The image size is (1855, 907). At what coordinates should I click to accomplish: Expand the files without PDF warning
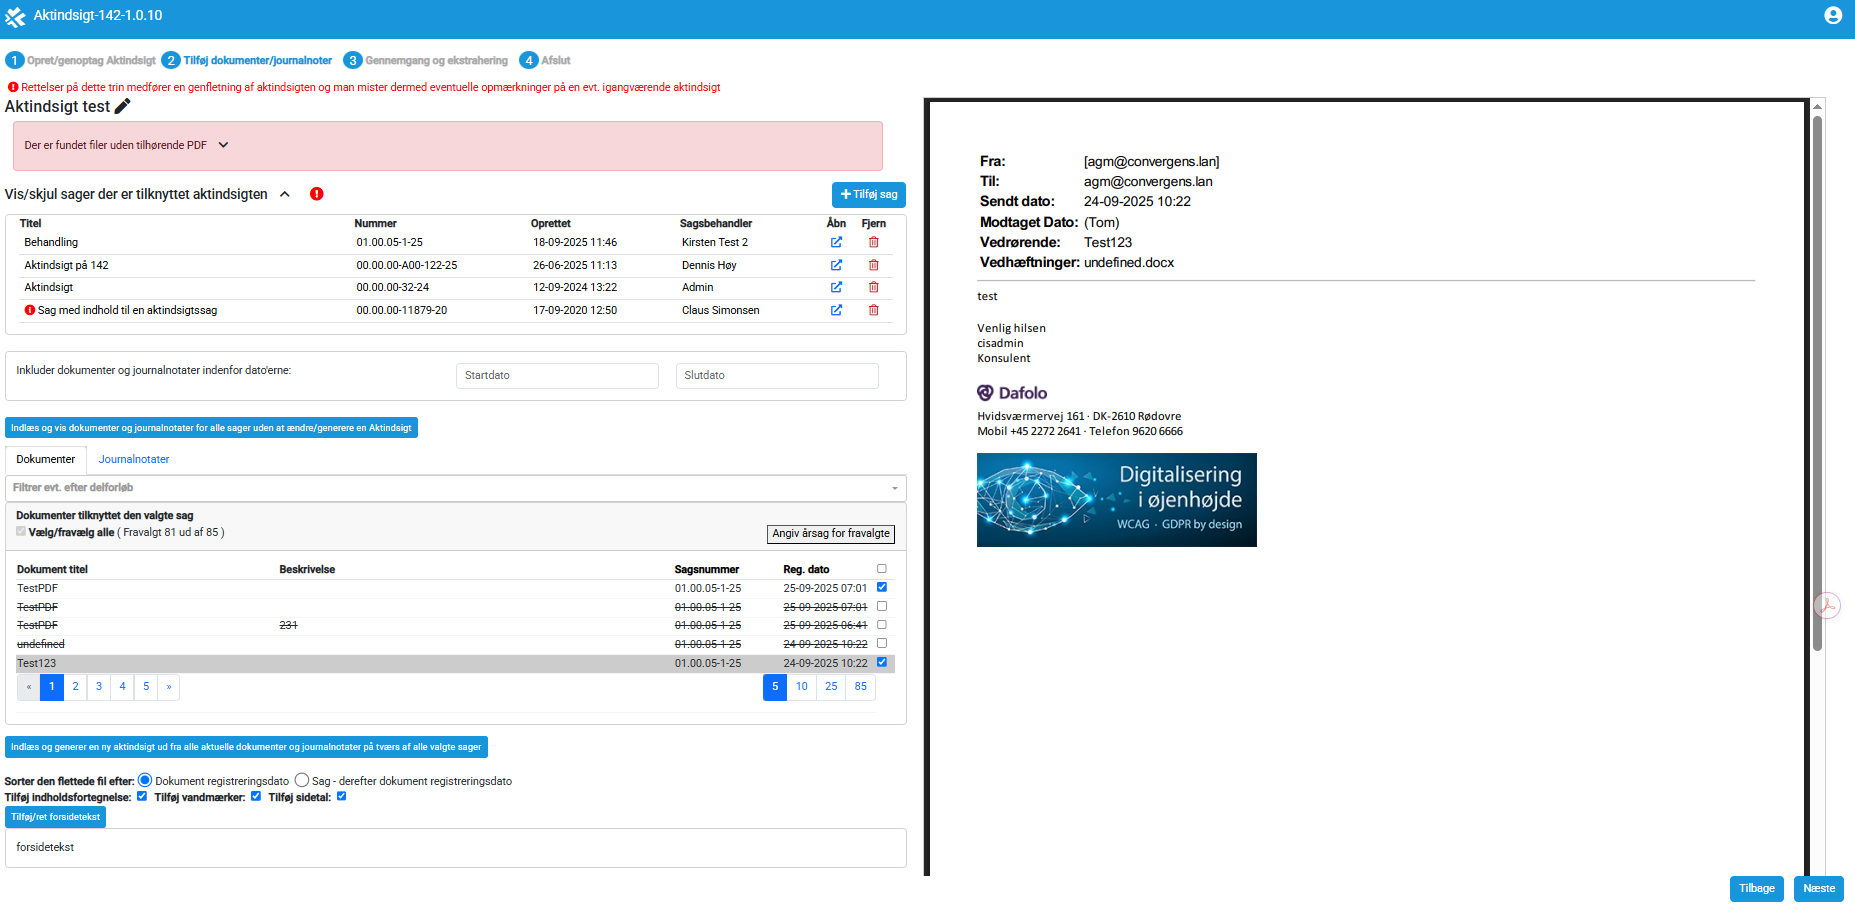[x=223, y=145]
